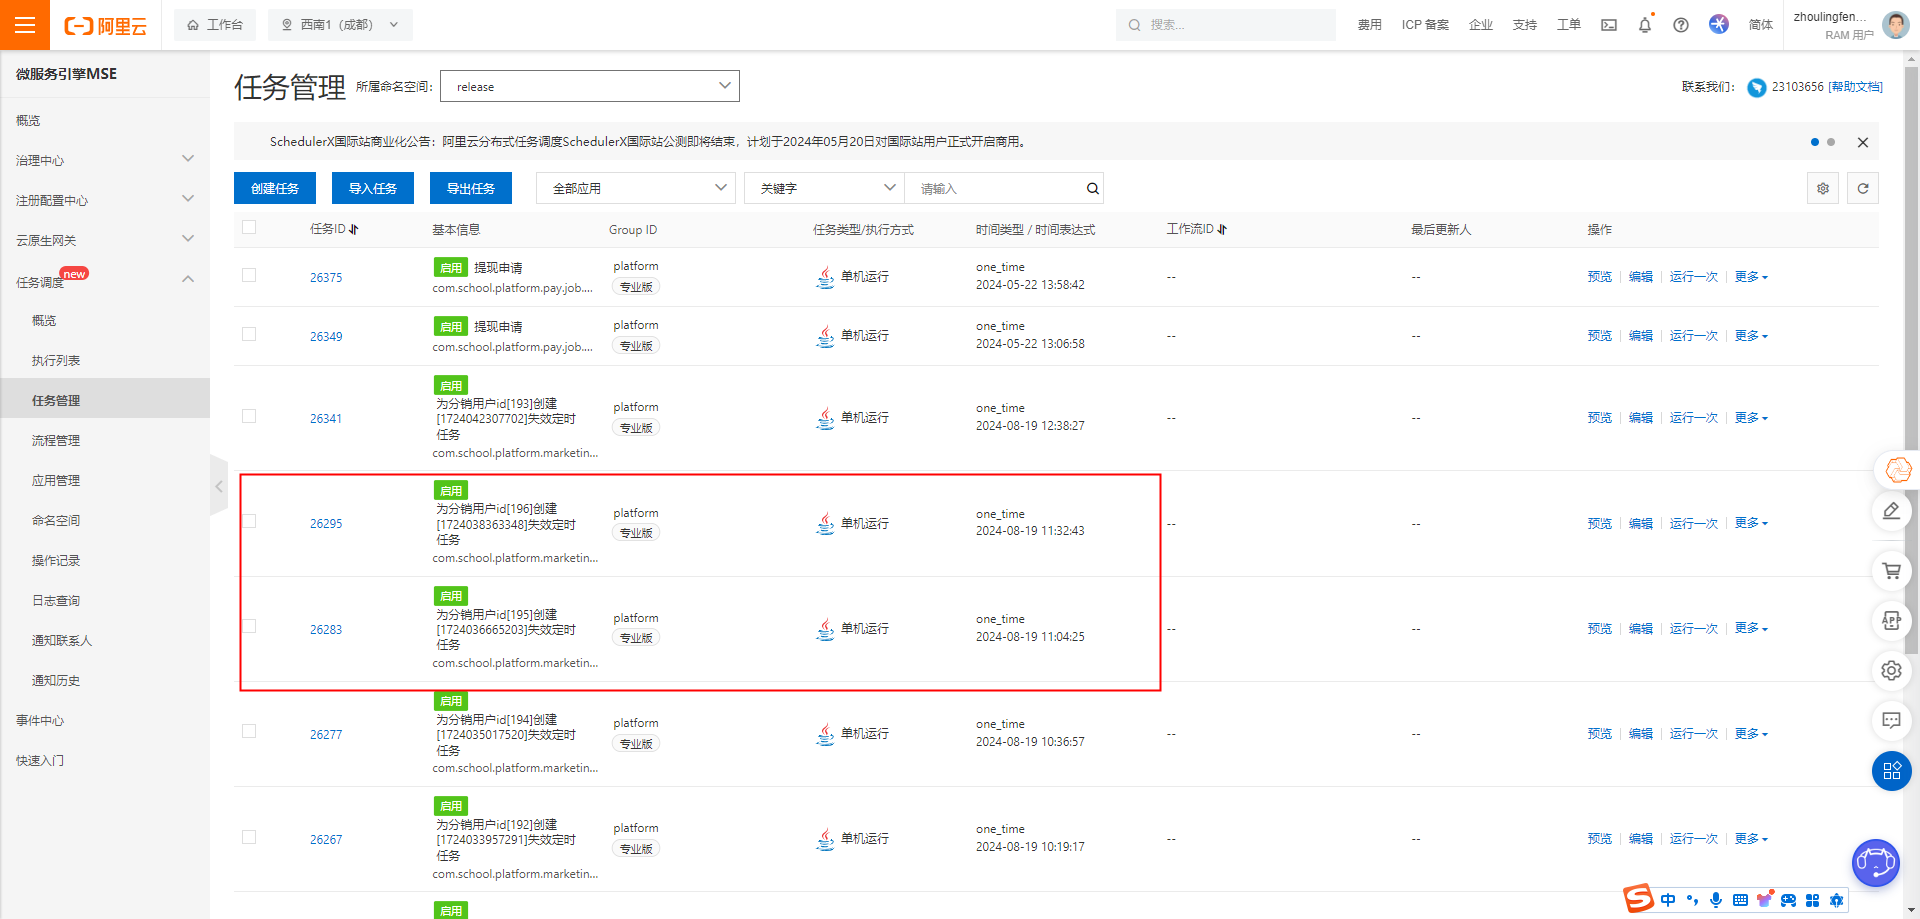Screen dimensions: 1920x919
Task: Focus the global 搜索 field in header
Action: 1226,25
